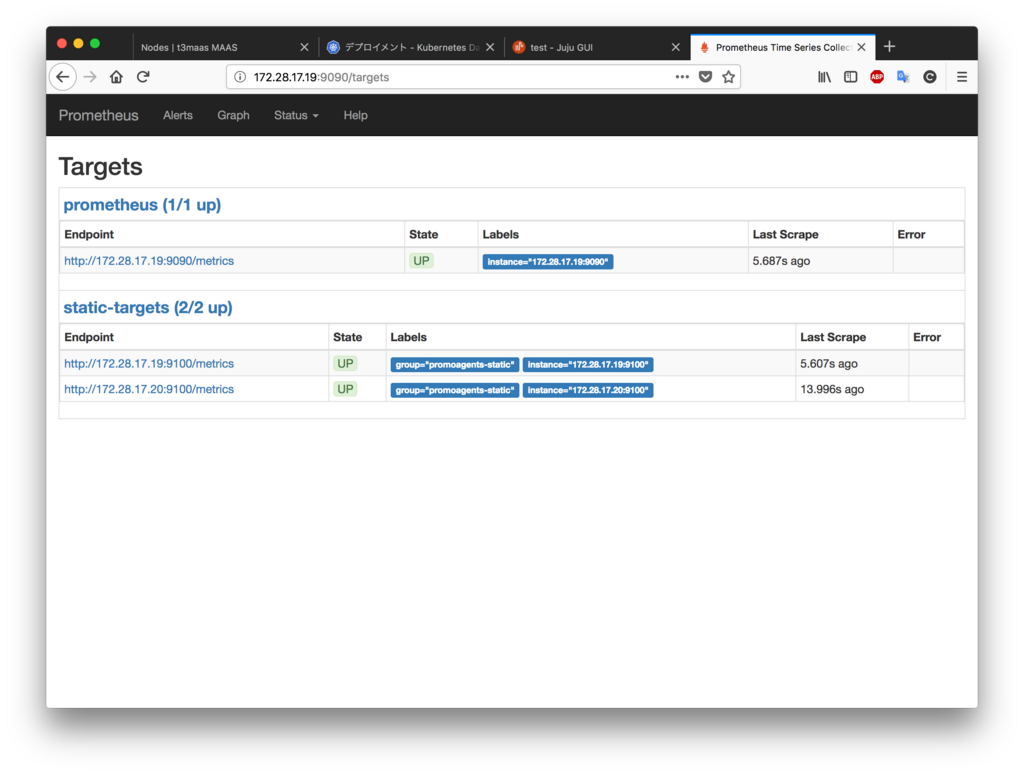The image size is (1024, 774).
Task: Open the Graph page
Action: [x=233, y=116]
